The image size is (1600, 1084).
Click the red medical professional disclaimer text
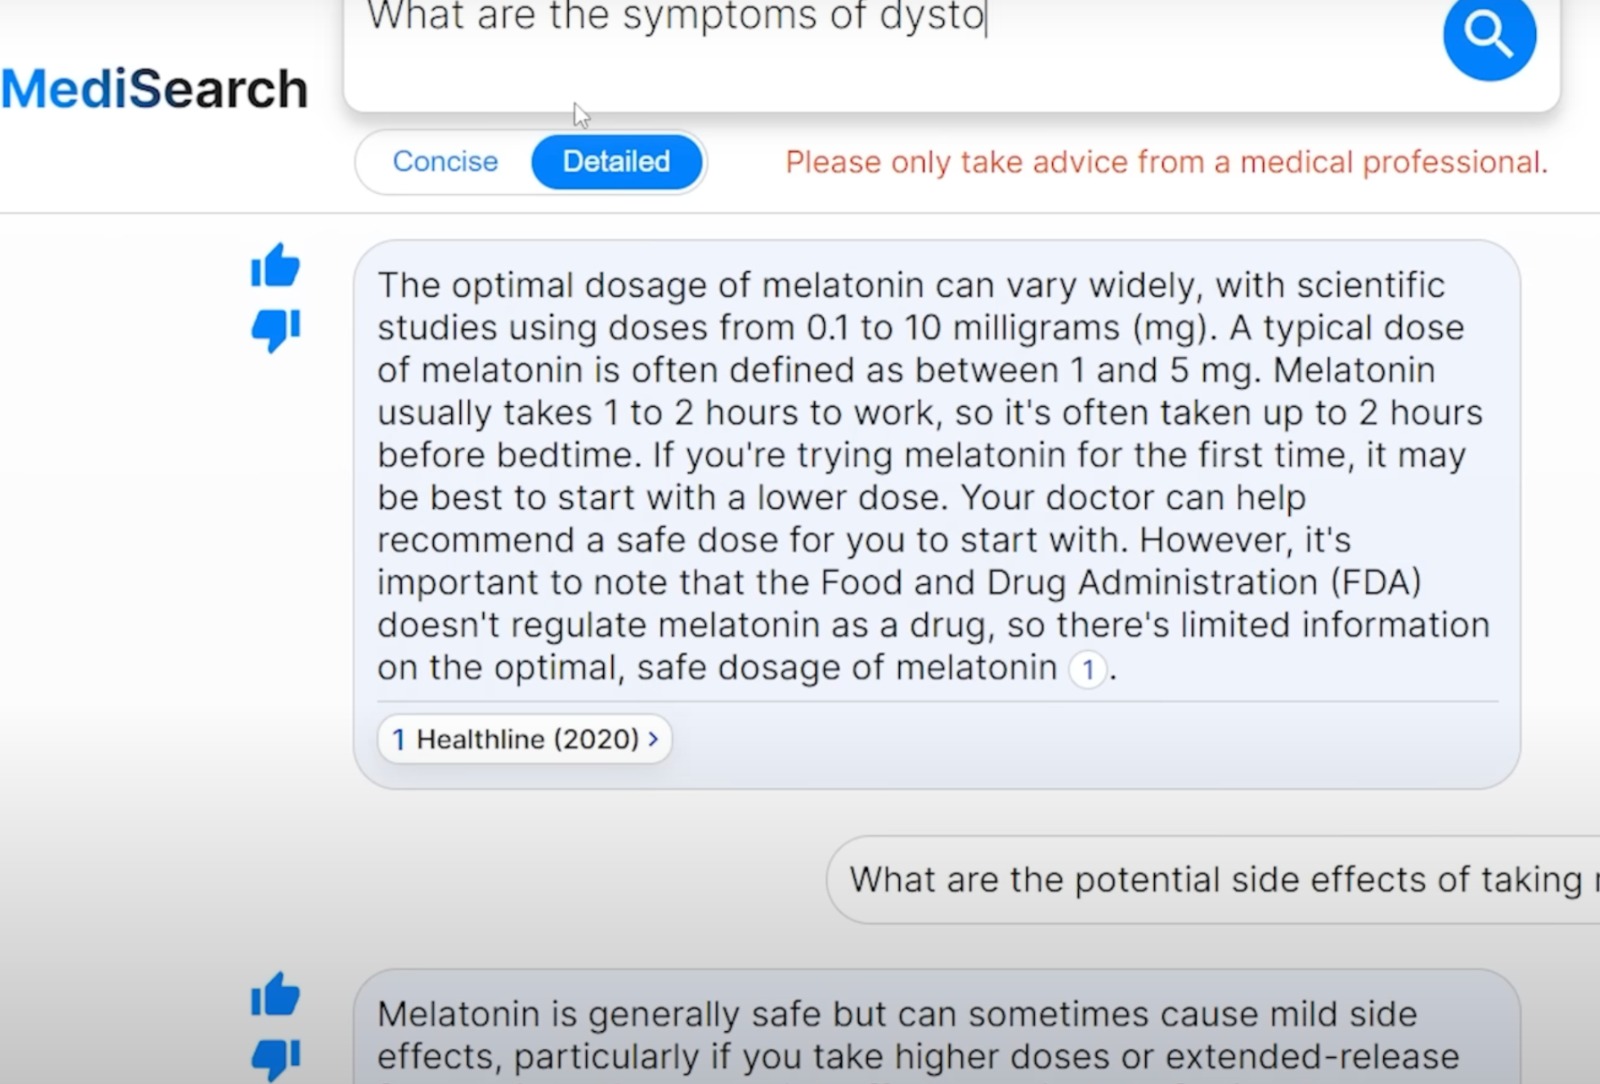tap(1166, 162)
